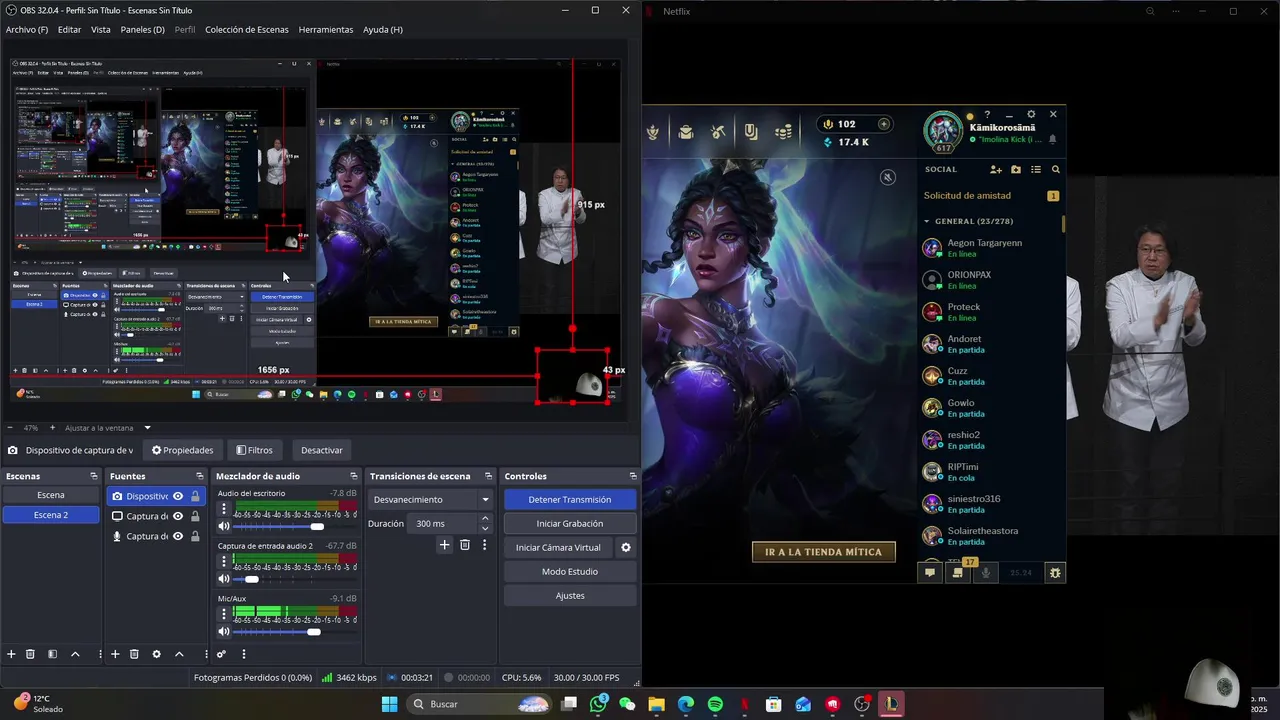The image size is (1280, 720).
Task: Open source Propiedades button
Action: (182, 450)
